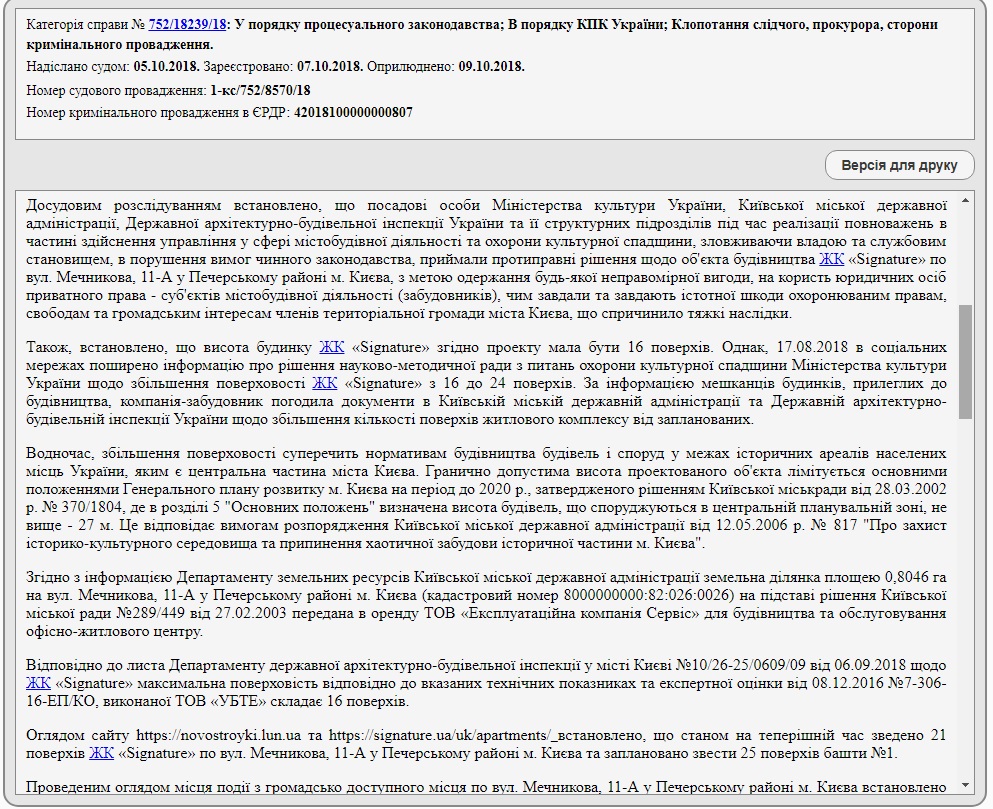This screenshot has width=993, height=809.
Task: Open ЖК link after "висота будинку"
Action: click(x=331, y=348)
